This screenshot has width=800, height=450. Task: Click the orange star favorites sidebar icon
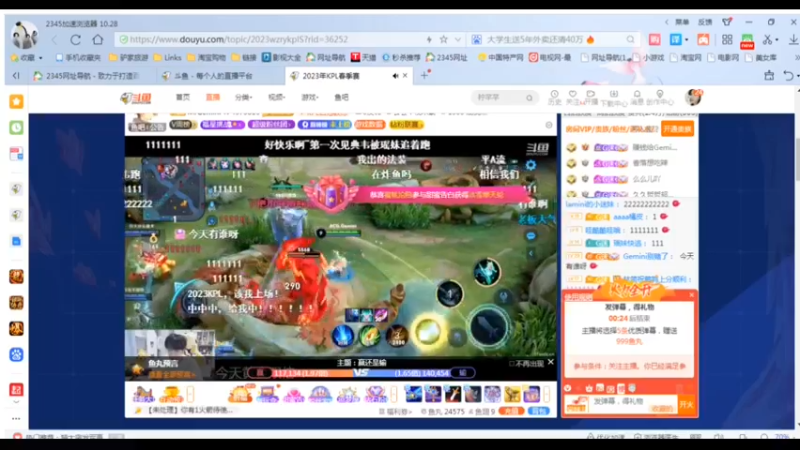(x=16, y=102)
